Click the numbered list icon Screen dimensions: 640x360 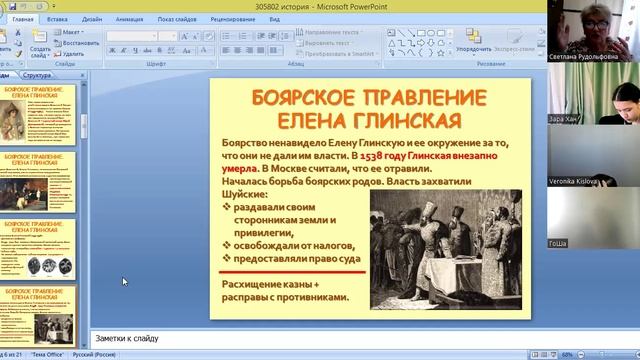(x=244, y=36)
